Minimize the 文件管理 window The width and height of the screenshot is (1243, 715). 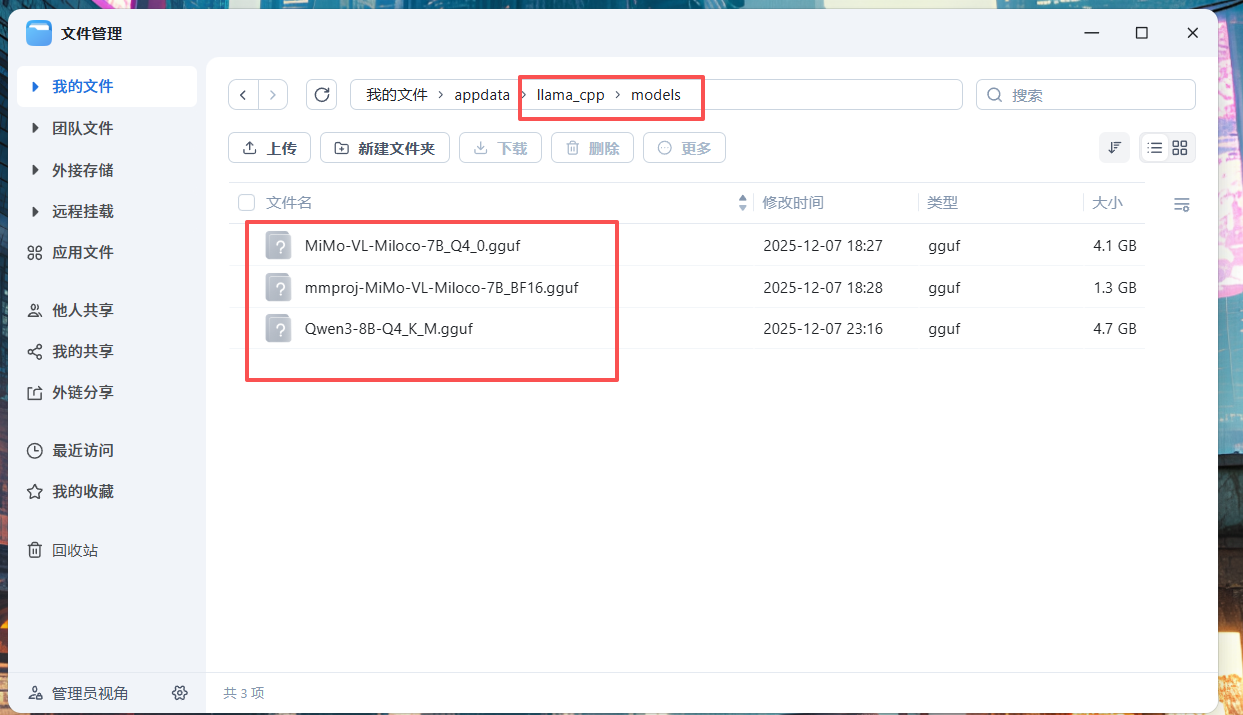pyautogui.click(x=1090, y=33)
